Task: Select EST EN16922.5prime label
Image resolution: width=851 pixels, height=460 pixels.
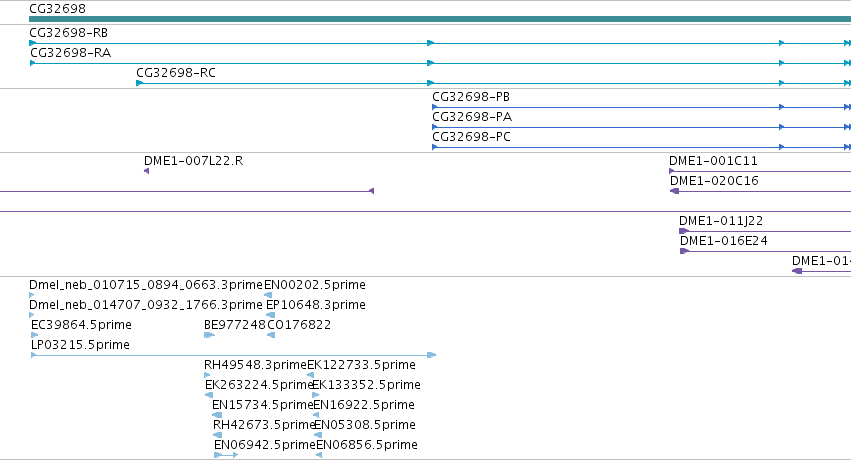Action: (x=364, y=406)
